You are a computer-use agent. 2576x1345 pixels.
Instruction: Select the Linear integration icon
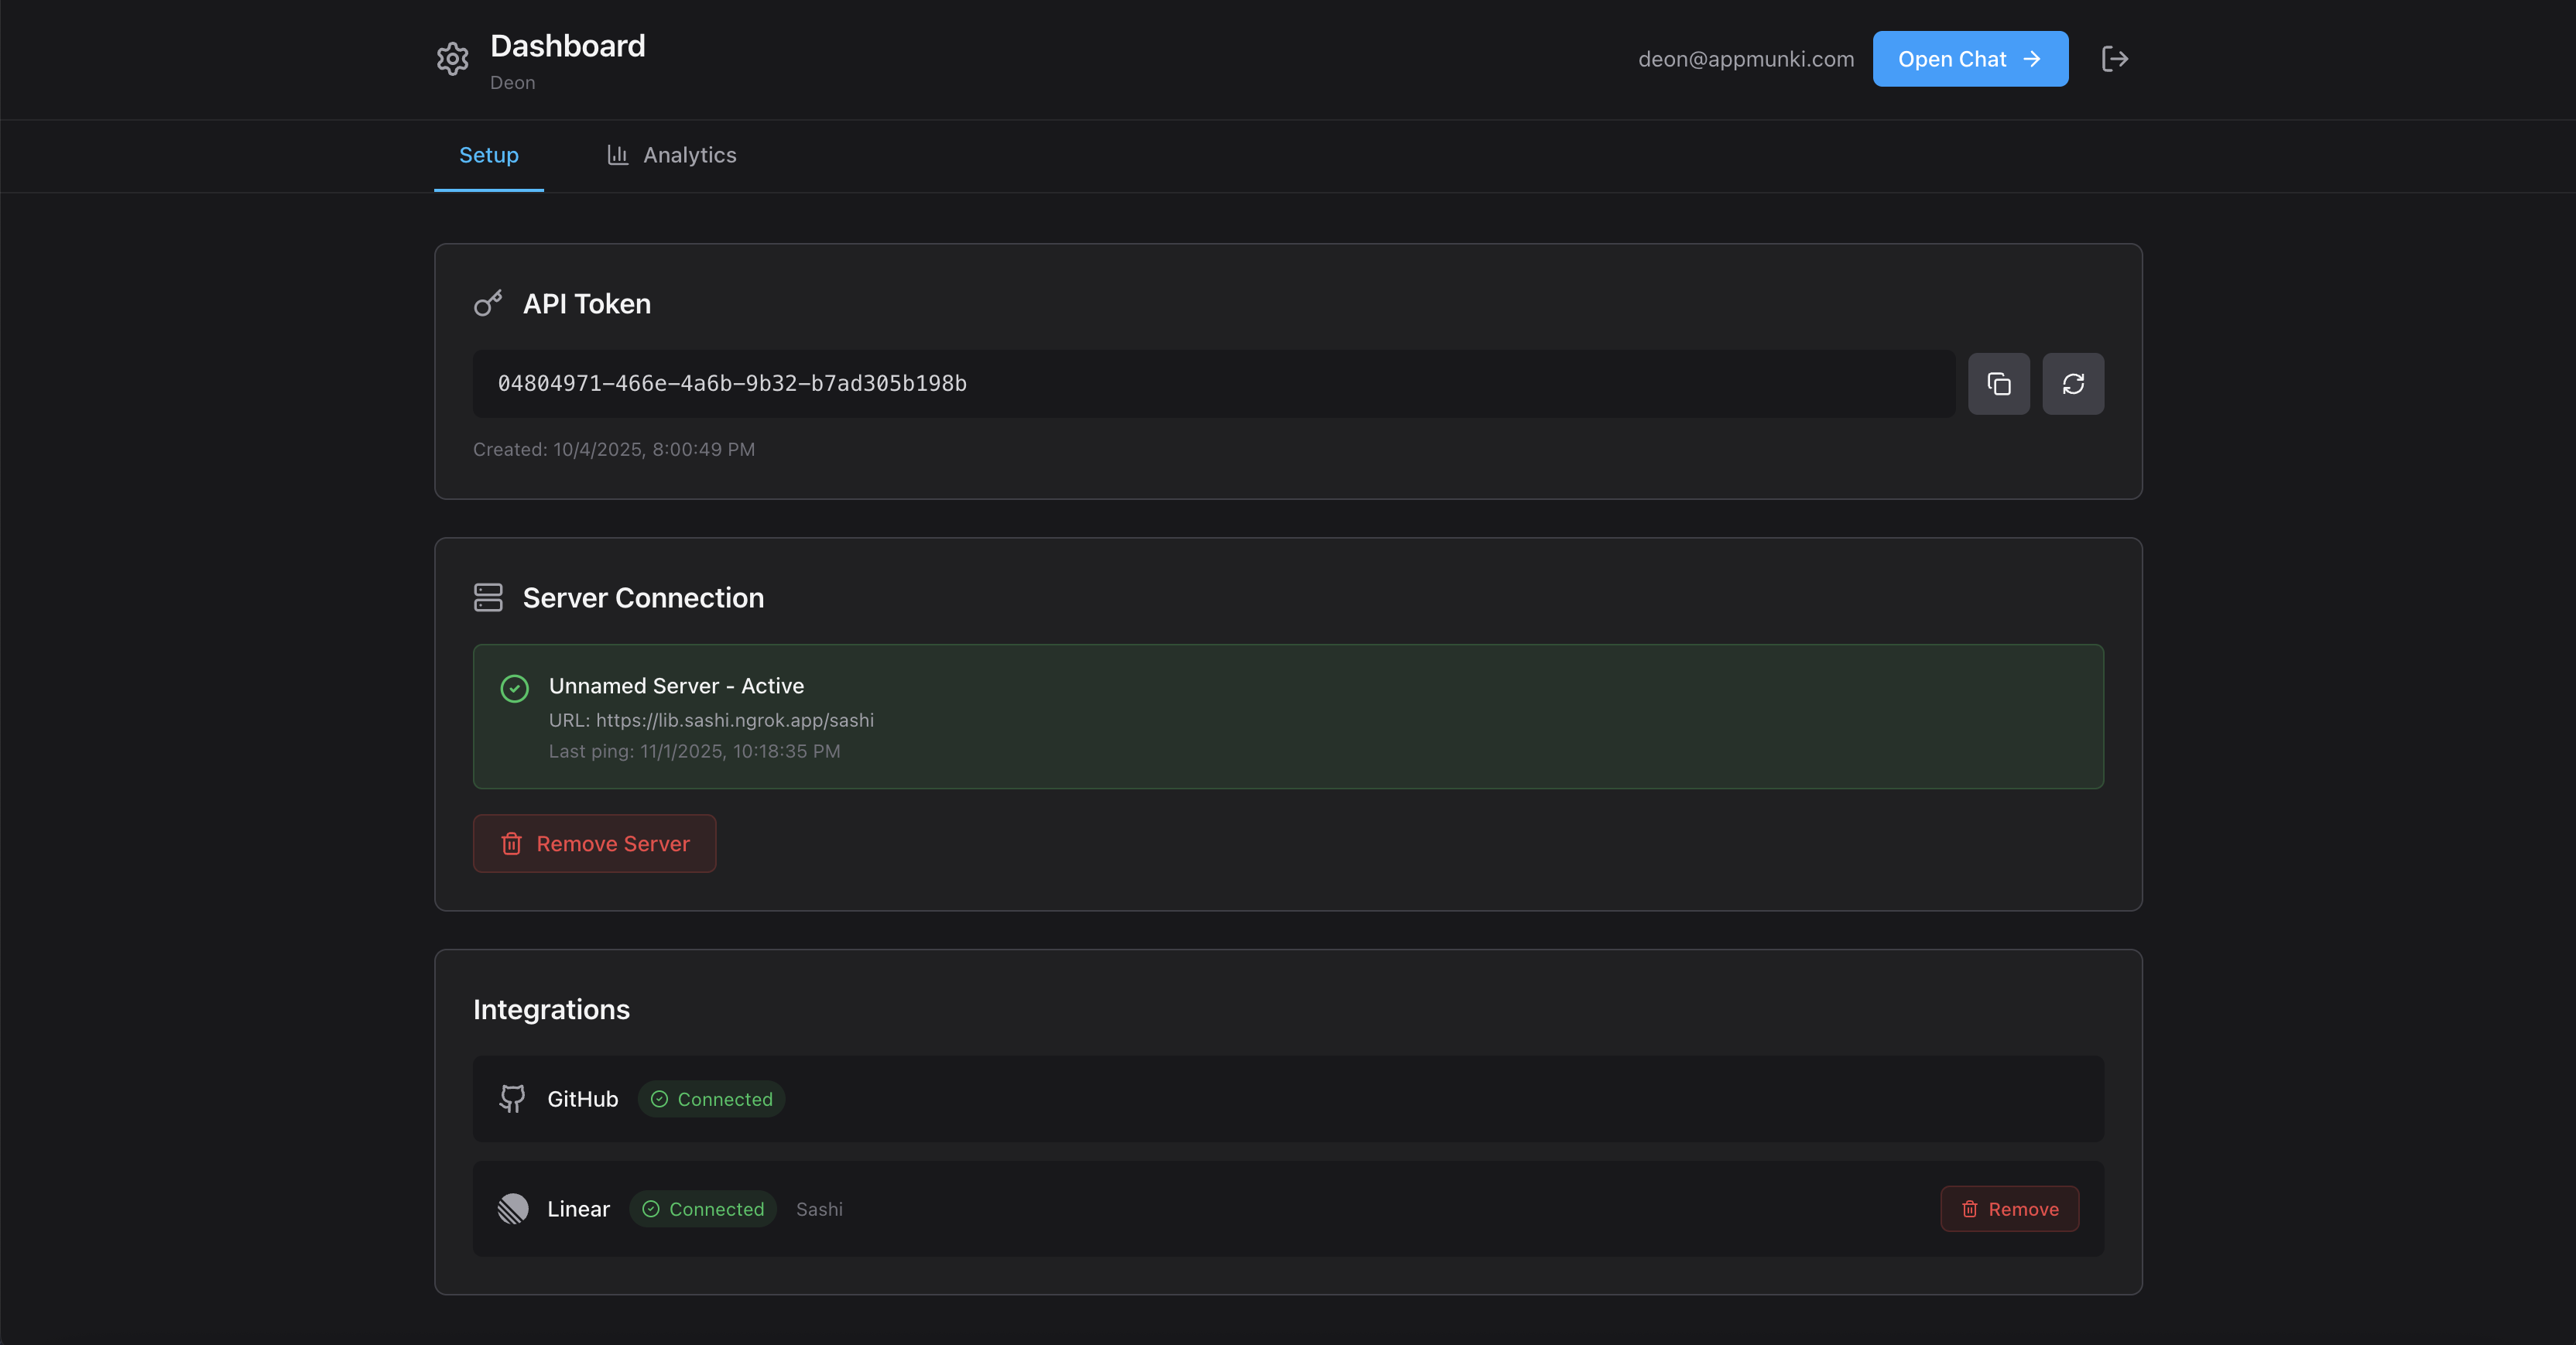click(x=512, y=1208)
